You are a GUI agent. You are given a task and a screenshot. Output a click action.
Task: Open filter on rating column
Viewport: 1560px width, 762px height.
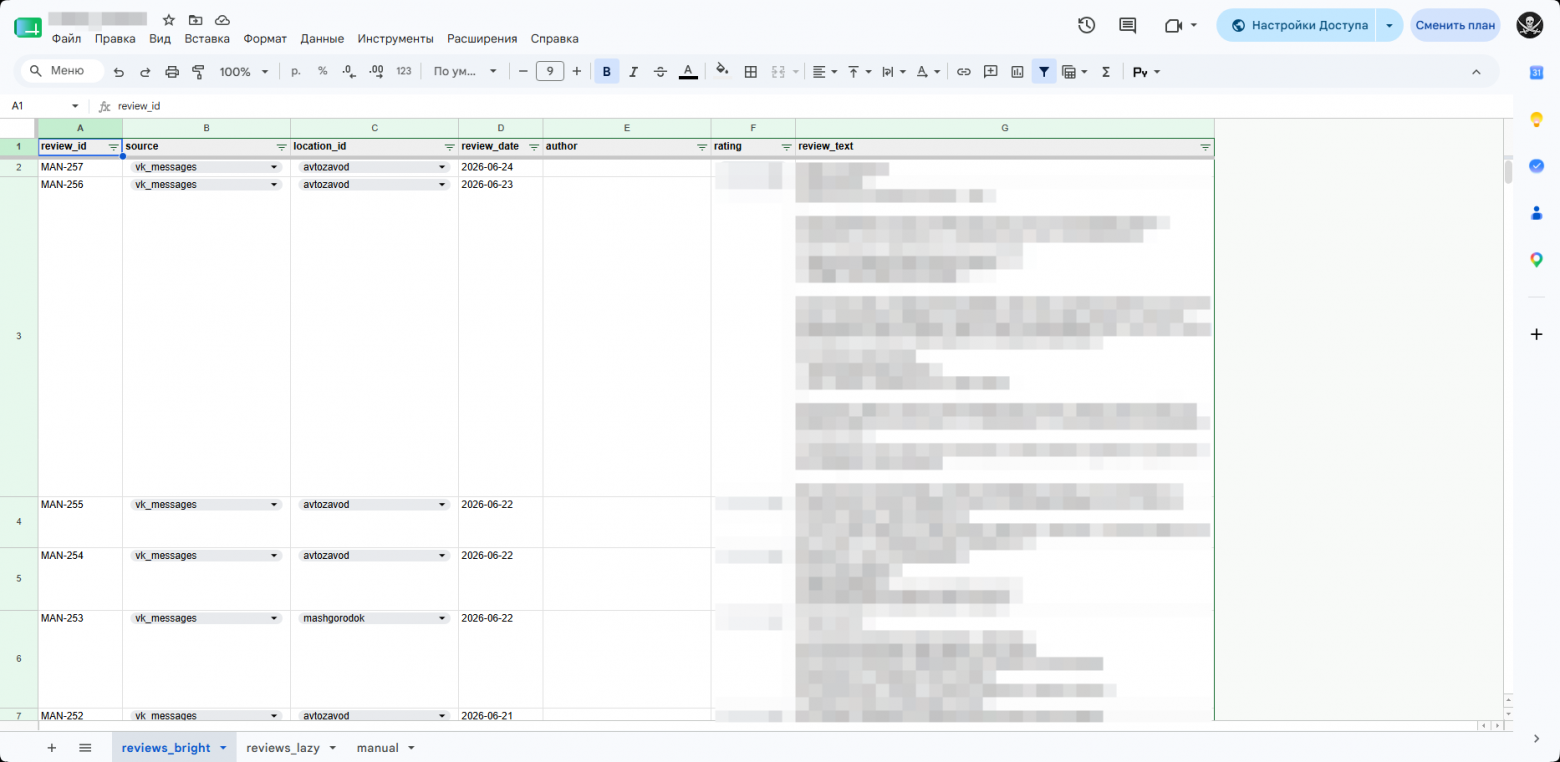pyautogui.click(x=786, y=147)
